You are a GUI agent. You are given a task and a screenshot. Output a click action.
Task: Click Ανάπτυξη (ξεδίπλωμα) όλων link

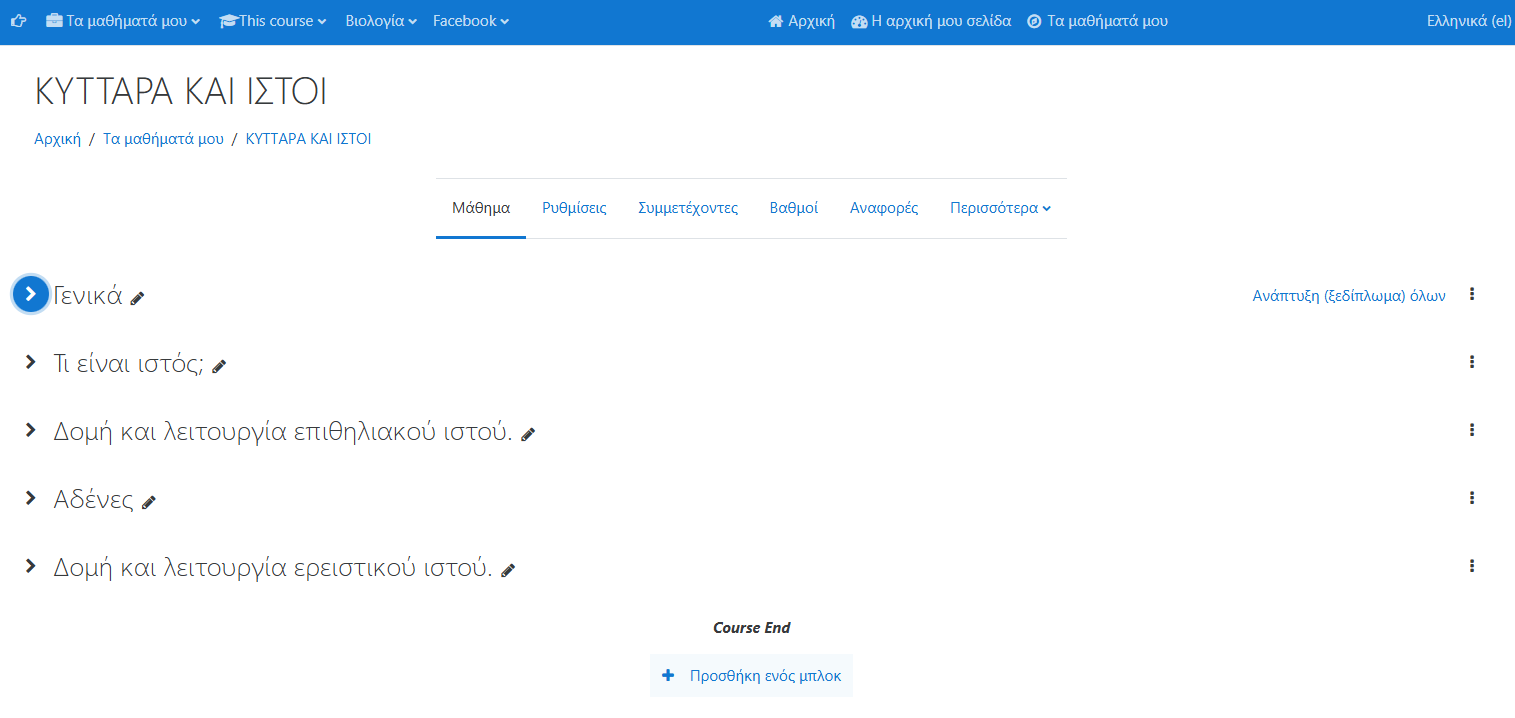[1348, 296]
